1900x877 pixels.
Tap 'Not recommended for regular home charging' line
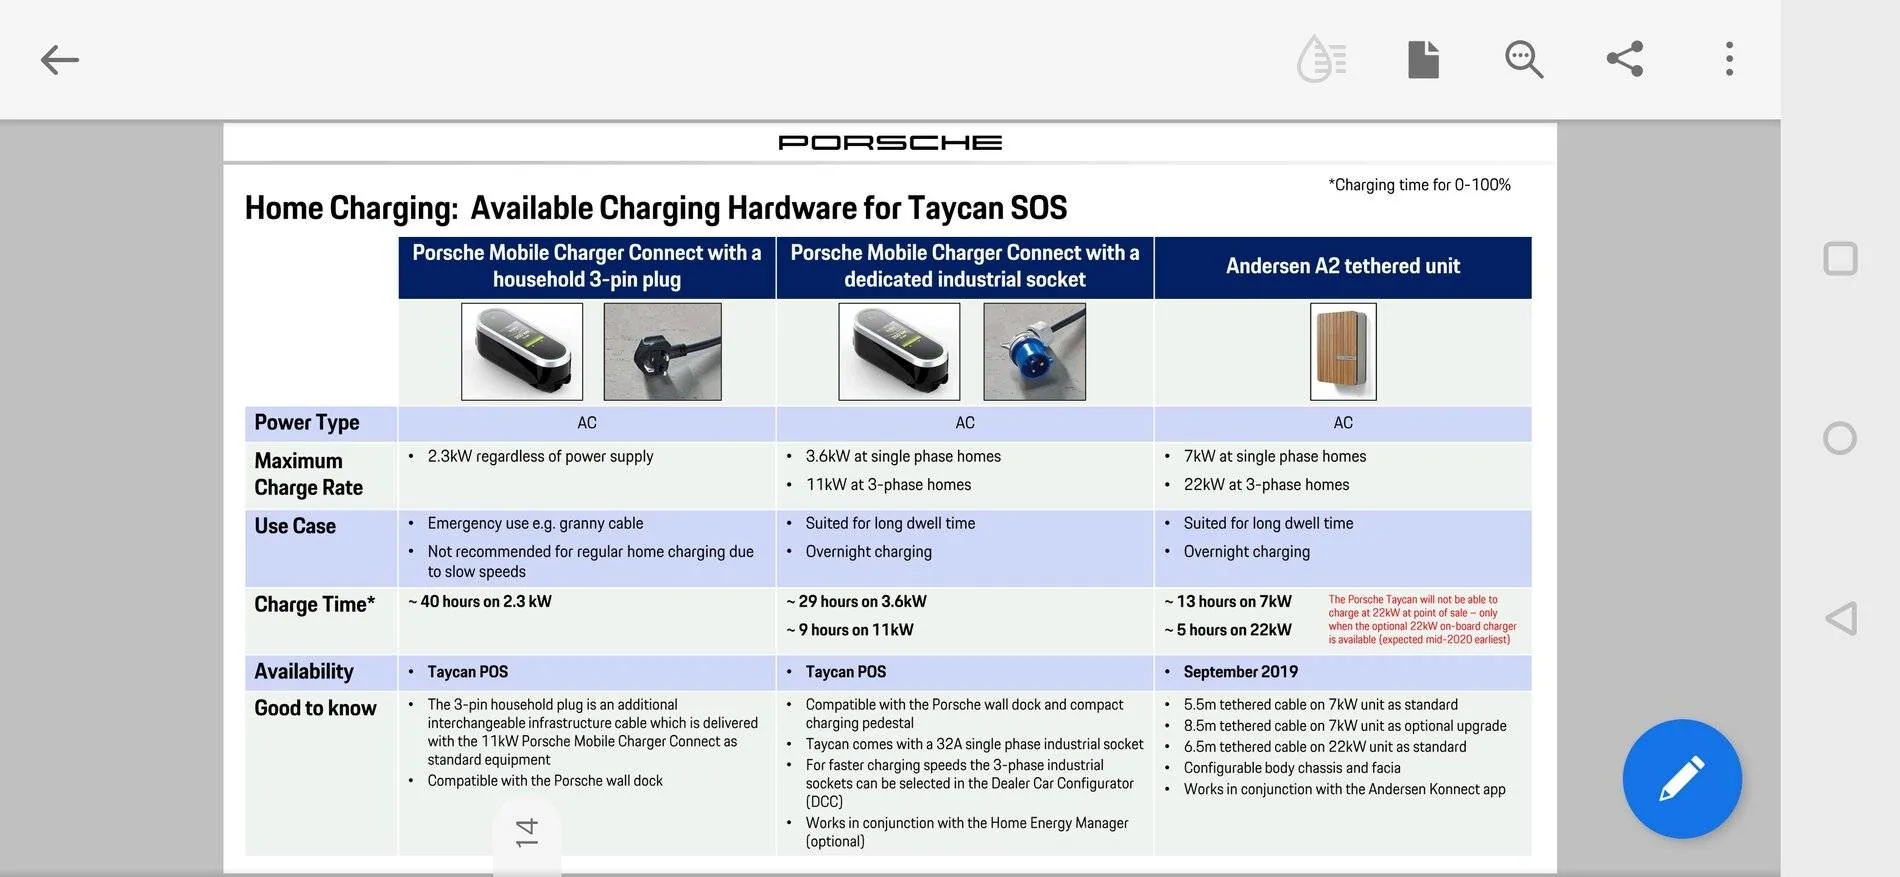(x=590, y=561)
